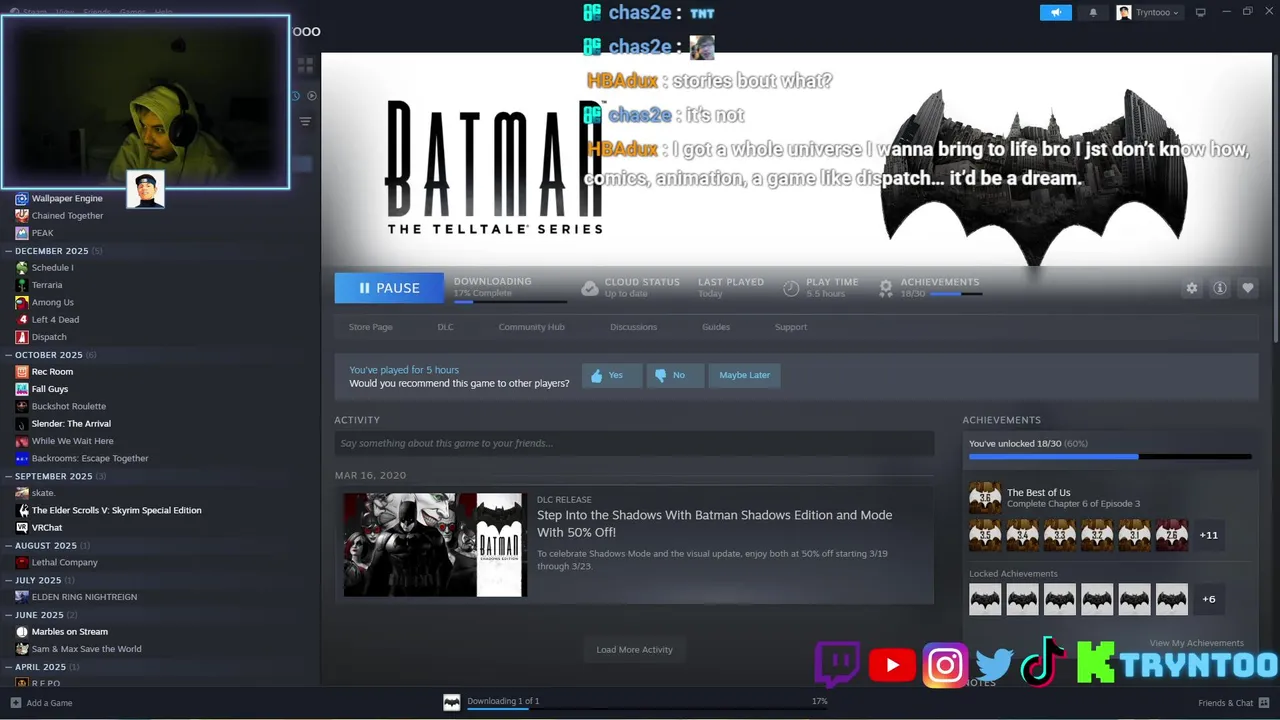Select Marbles on Stream in library
The image size is (1280, 720).
70,632
